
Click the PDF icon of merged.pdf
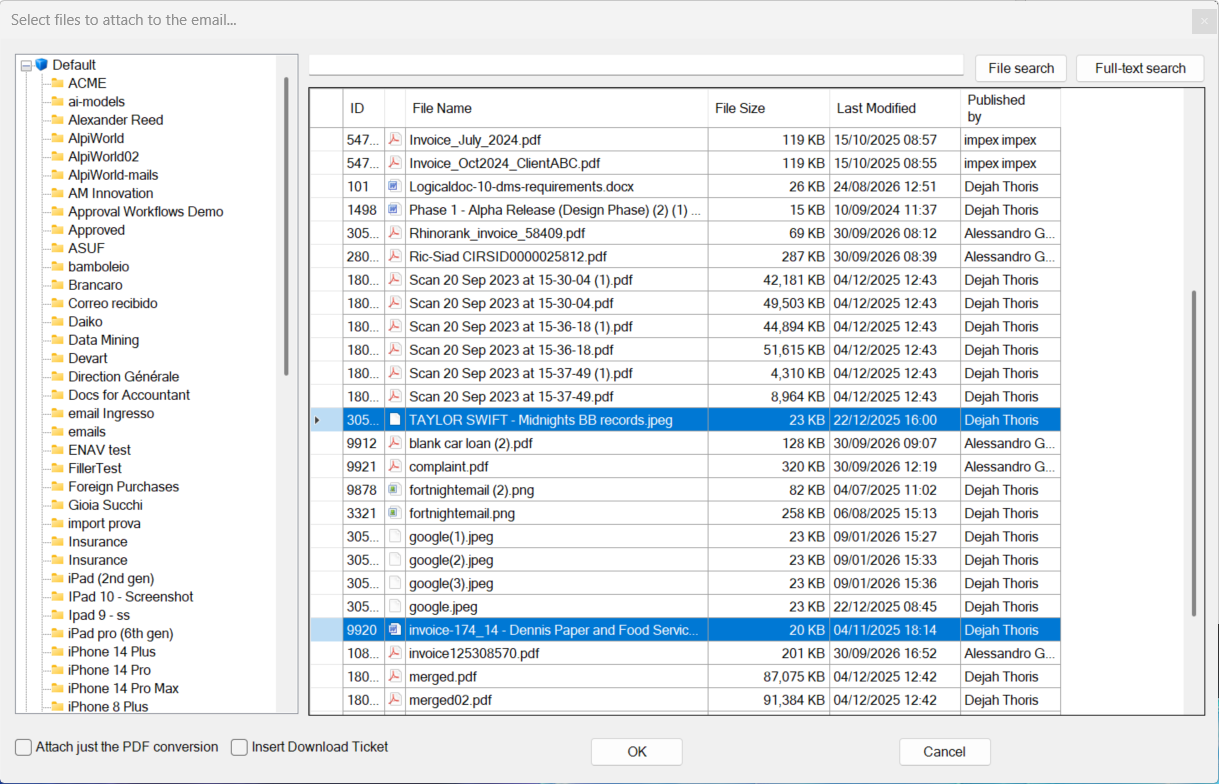tap(394, 676)
